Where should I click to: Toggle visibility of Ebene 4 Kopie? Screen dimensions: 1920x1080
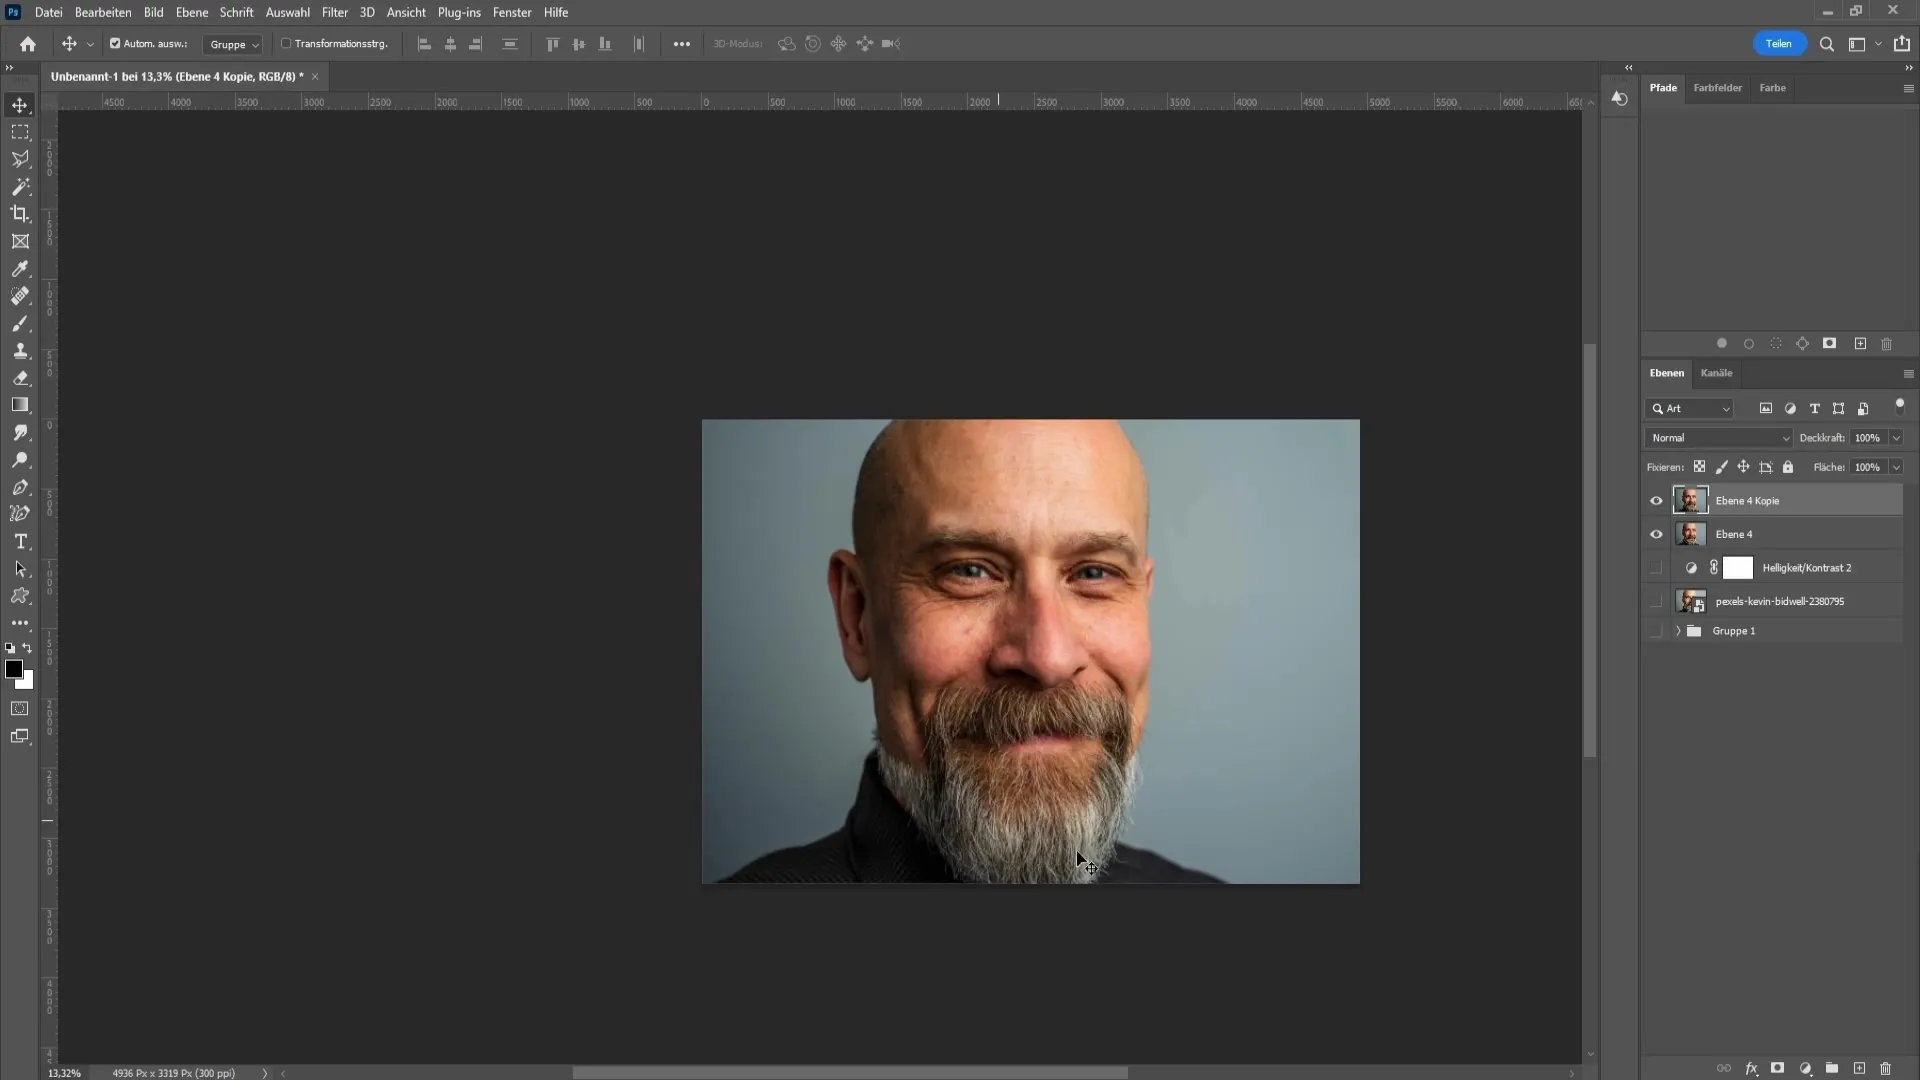1656,500
